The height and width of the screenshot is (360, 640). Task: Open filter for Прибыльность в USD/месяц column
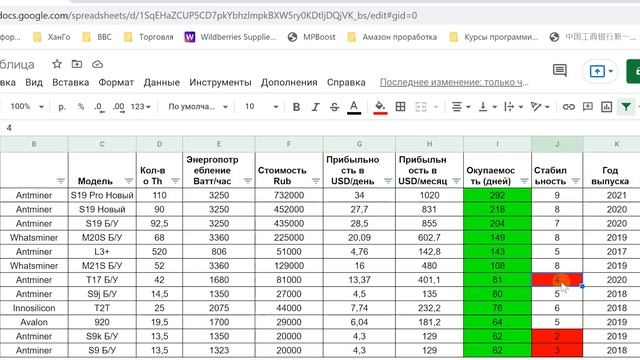coord(456,180)
